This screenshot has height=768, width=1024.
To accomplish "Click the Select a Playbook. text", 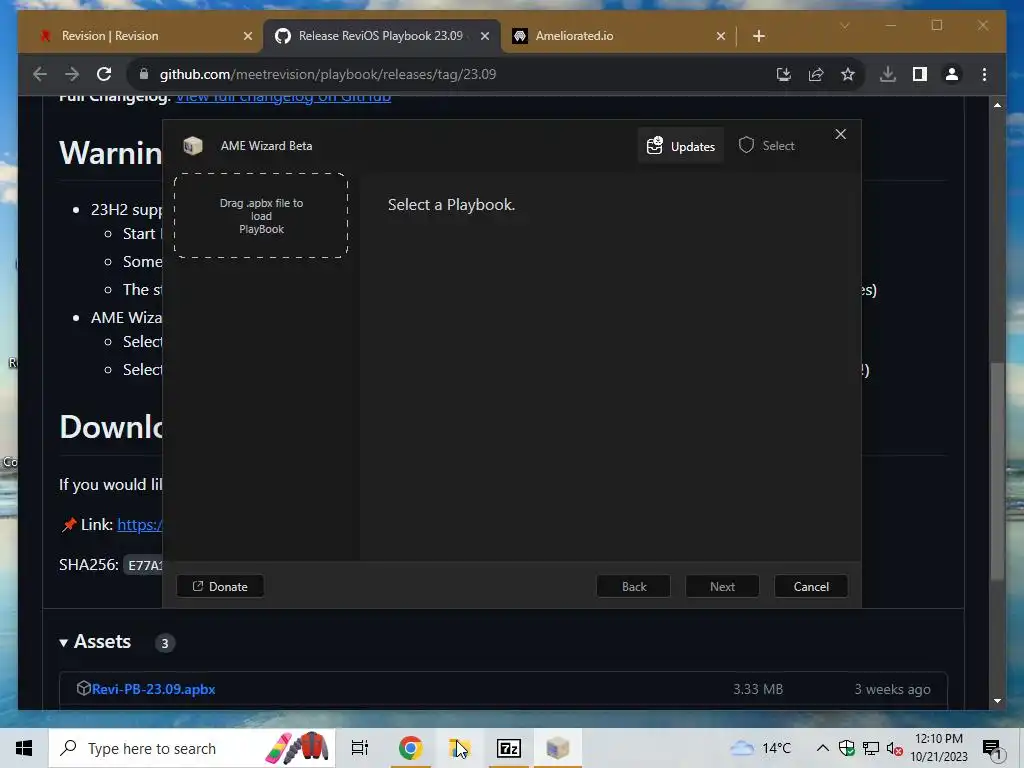I will point(451,205).
